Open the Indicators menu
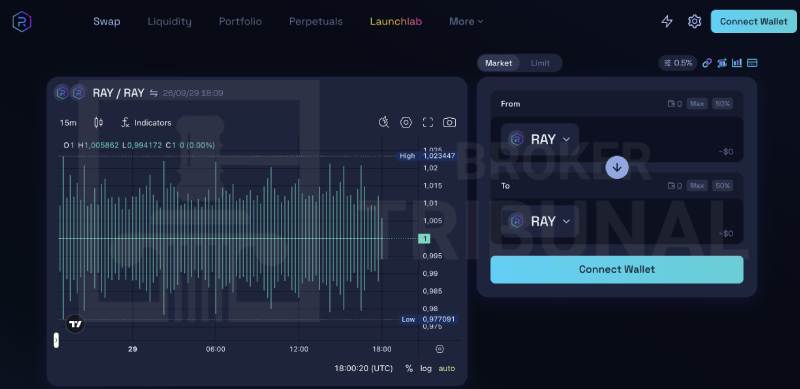Image resolution: width=800 pixels, height=389 pixels. point(146,123)
